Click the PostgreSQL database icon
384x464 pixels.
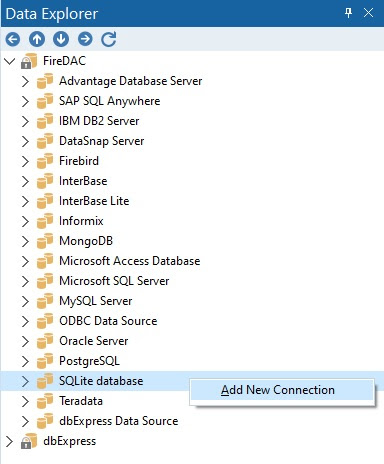45,361
